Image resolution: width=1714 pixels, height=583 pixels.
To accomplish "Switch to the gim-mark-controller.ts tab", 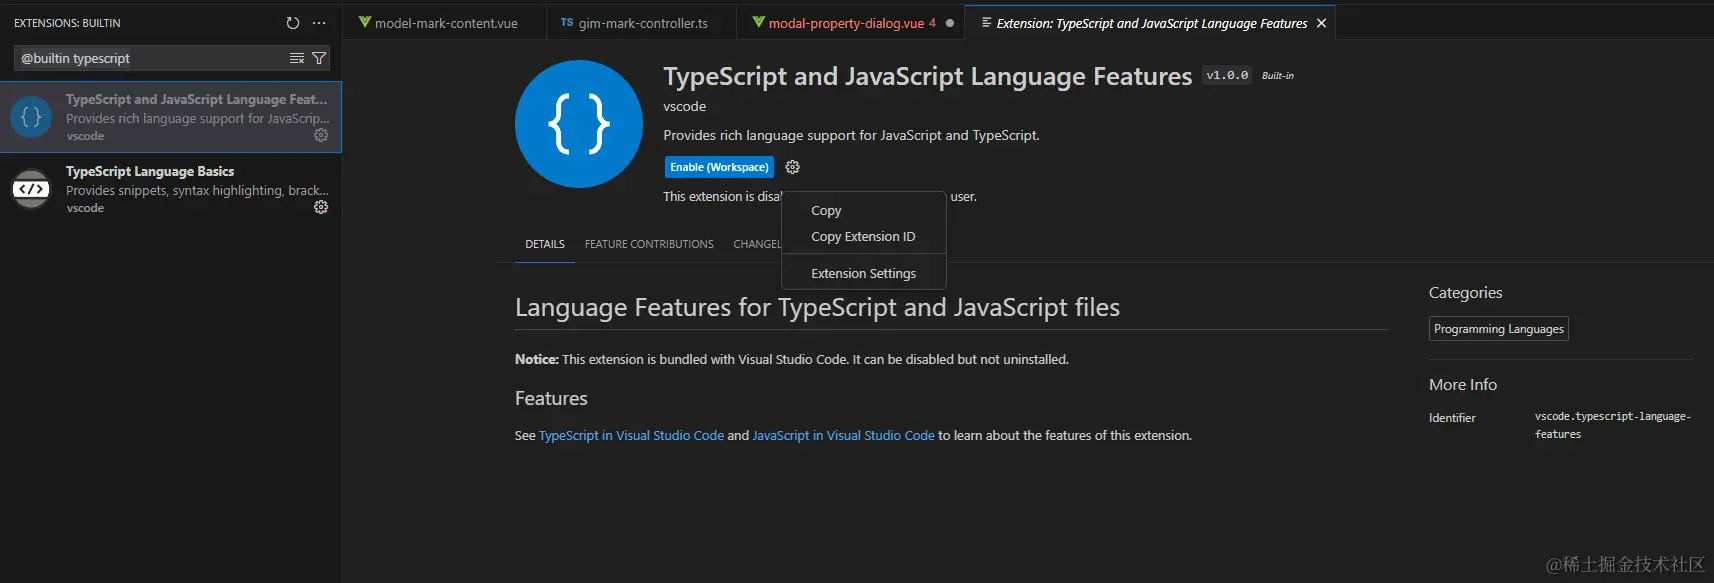I will point(642,23).
